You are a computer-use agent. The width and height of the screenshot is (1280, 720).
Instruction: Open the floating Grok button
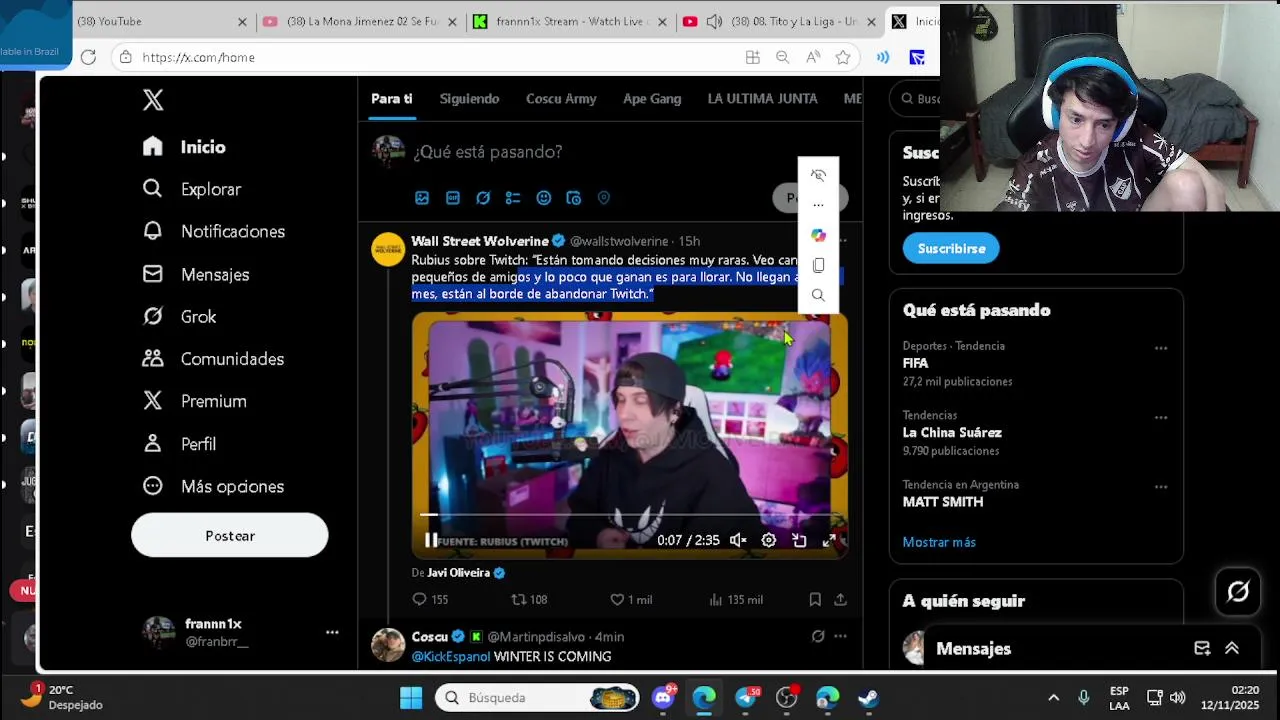click(1238, 592)
